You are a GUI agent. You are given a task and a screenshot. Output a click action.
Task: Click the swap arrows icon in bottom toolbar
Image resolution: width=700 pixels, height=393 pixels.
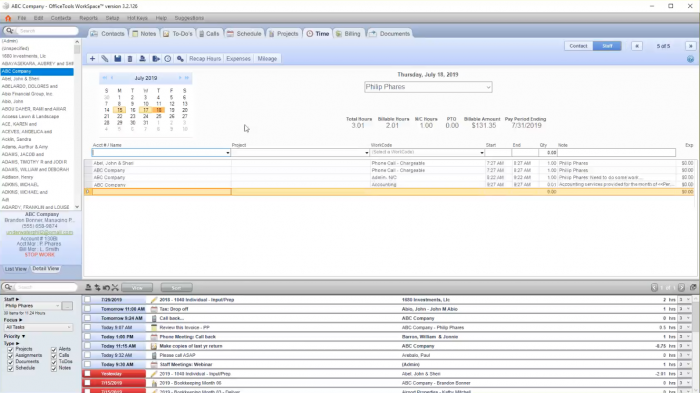coord(97,288)
